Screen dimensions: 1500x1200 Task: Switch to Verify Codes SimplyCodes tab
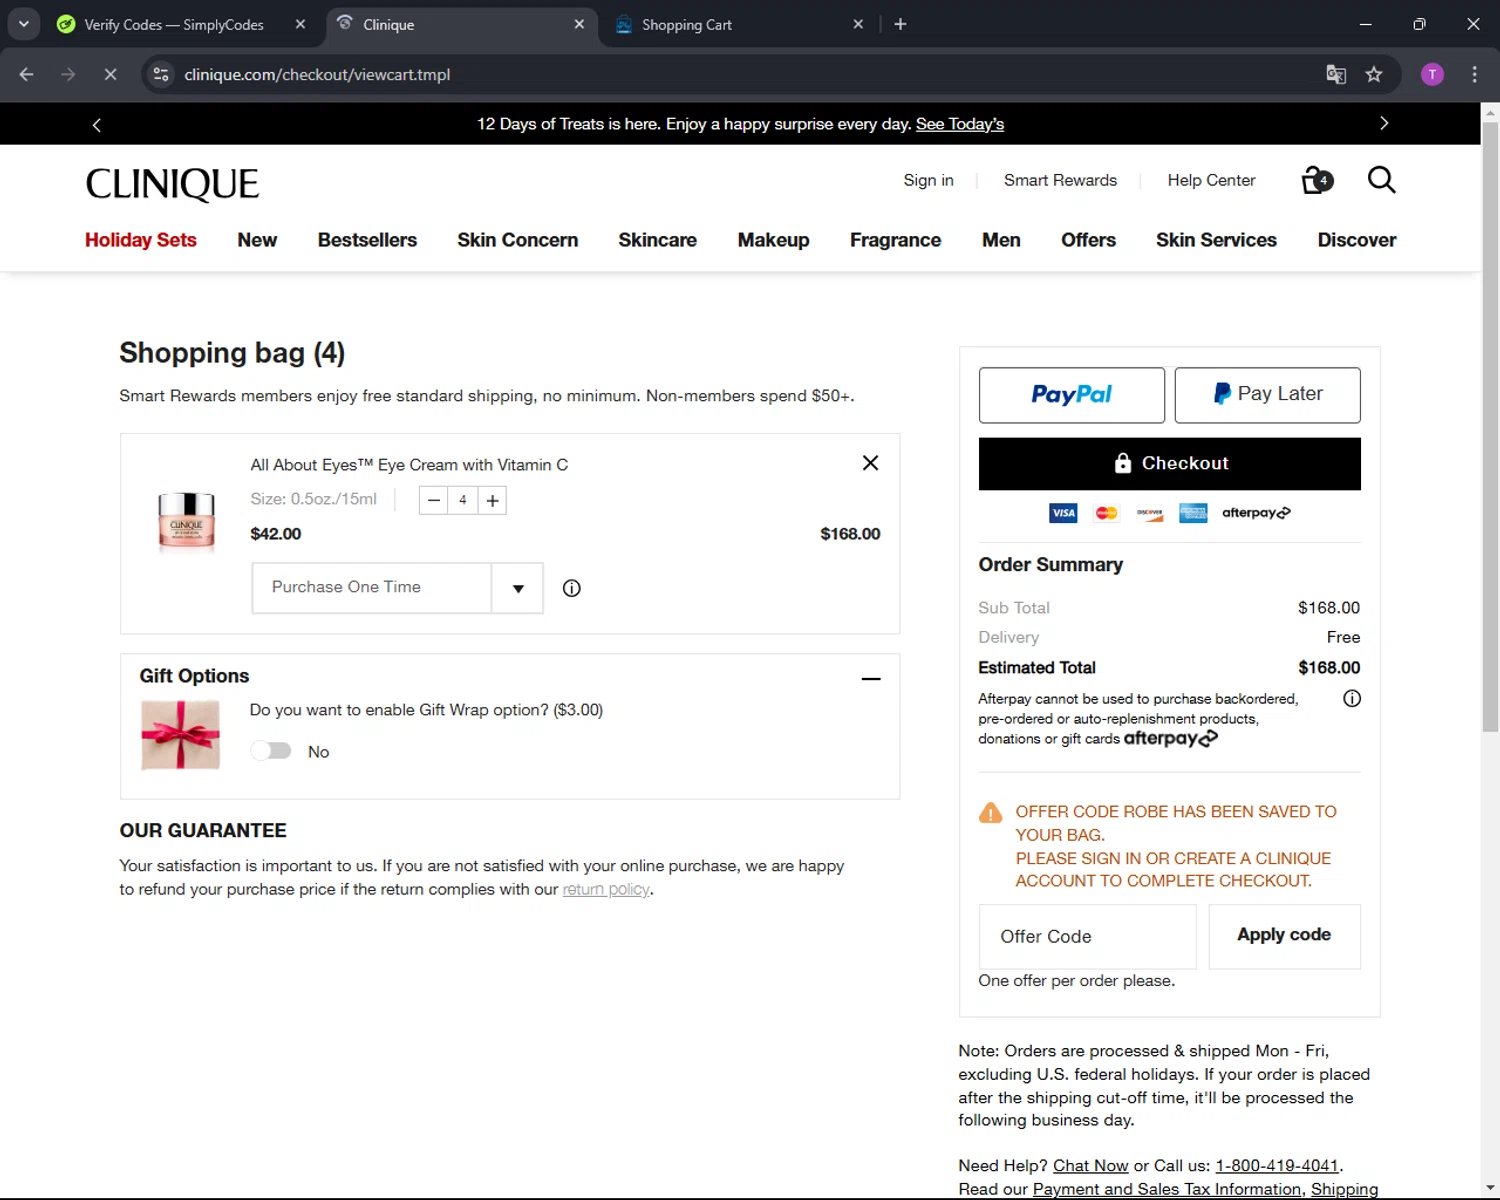click(x=173, y=25)
